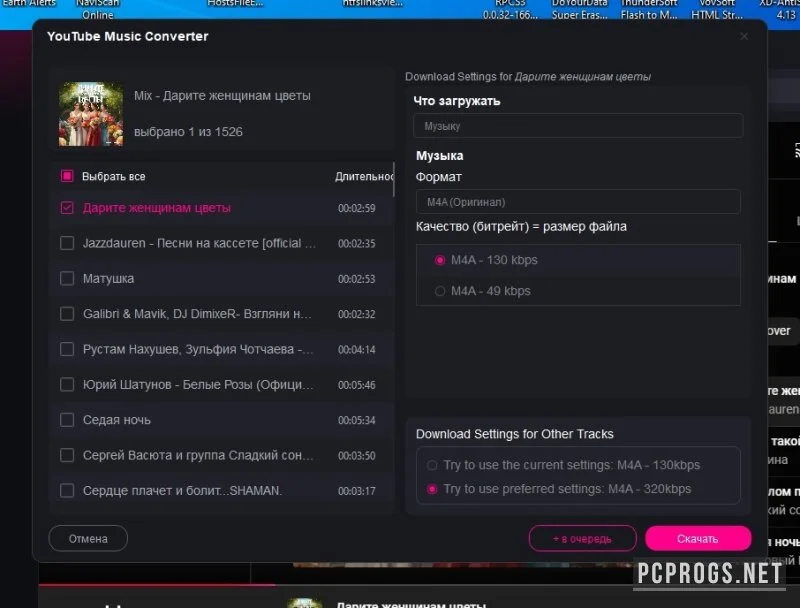The image size is (800, 608).
Task: Open the 'NaviScan Online' desktop shortcut
Action: 97,9
